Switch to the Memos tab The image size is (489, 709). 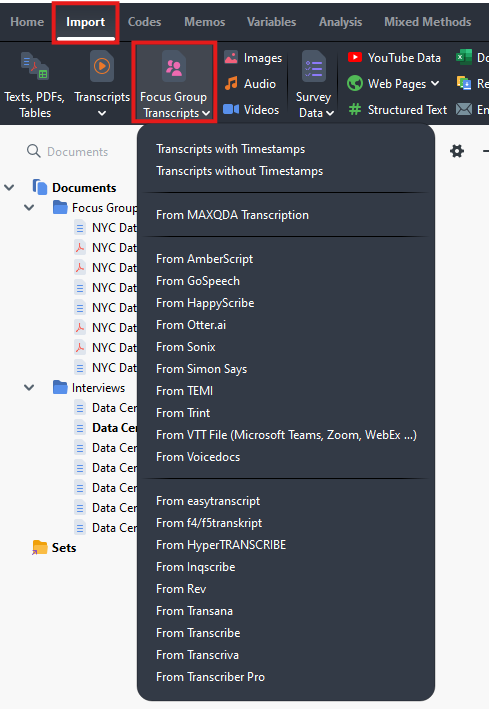204,22
